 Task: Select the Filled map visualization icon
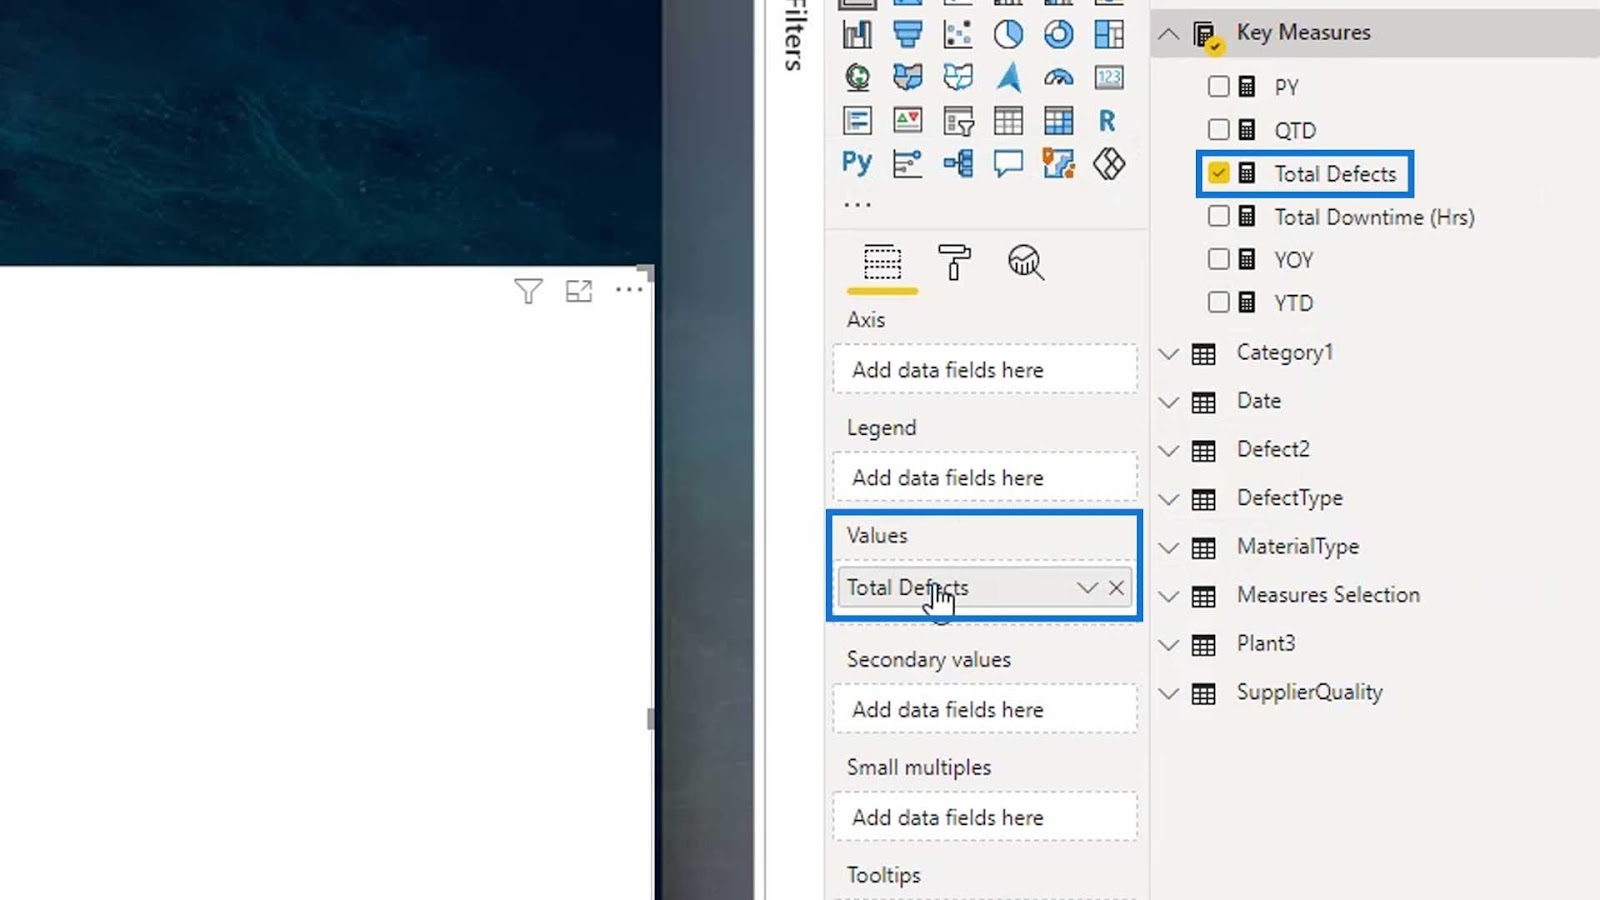tap(907, 77)
